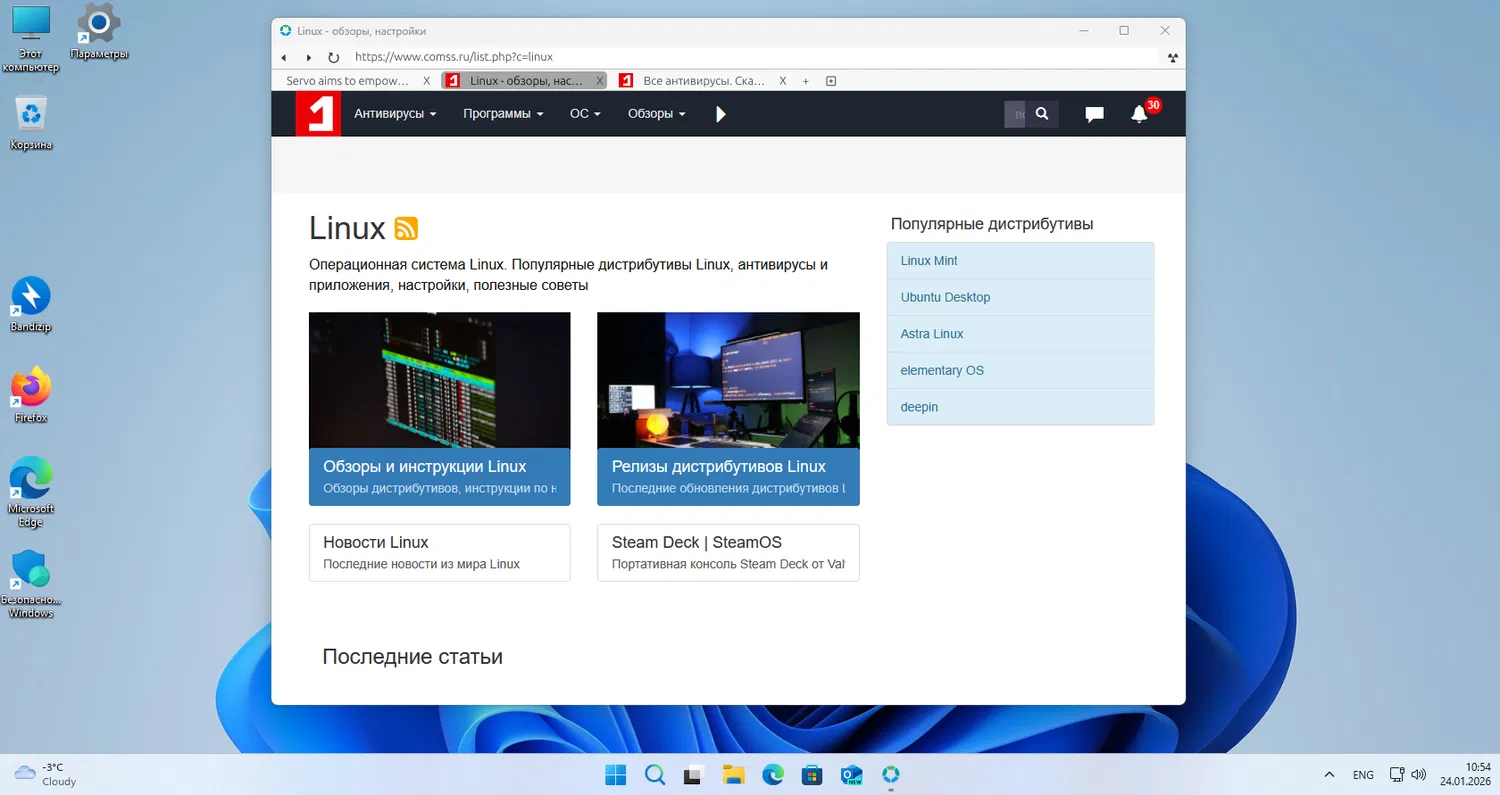The height and width of the screenshot is (795, 1500).
Task: Click the speaker volume icon in the tray
Action: point(1418,775)
